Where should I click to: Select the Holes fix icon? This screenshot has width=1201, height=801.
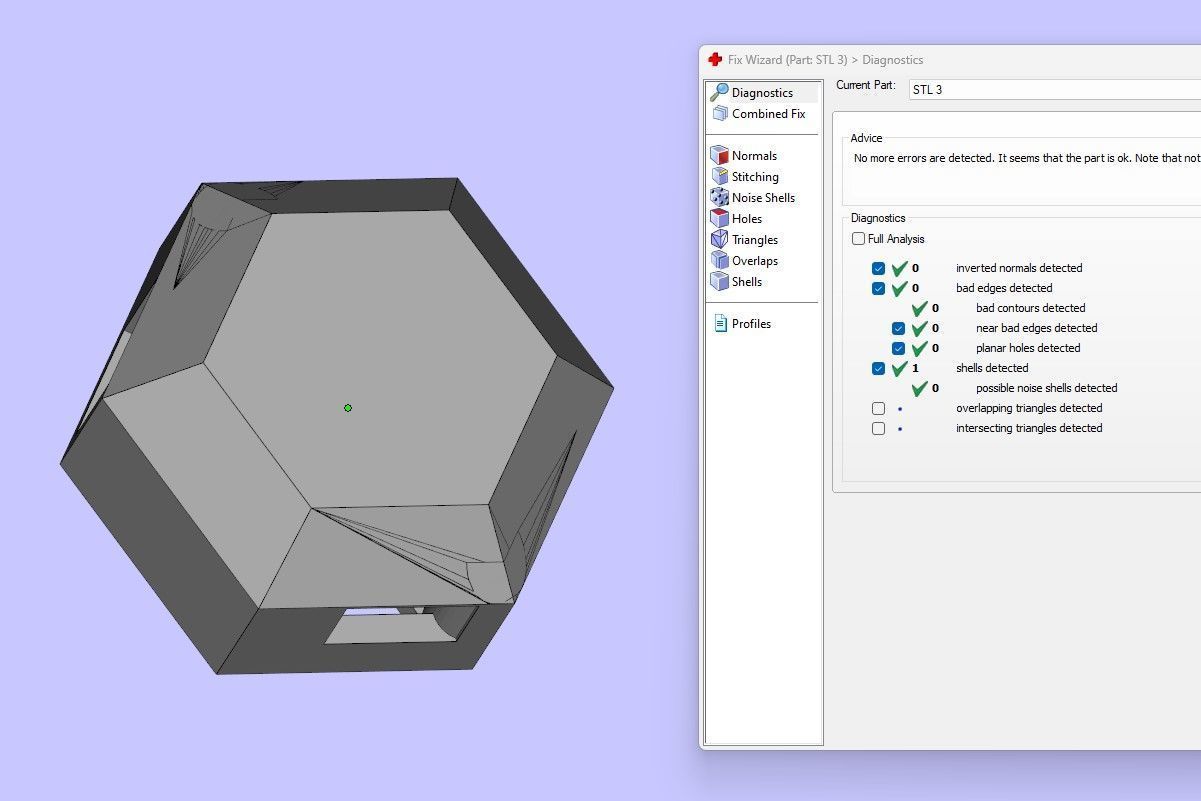point(719,218)
